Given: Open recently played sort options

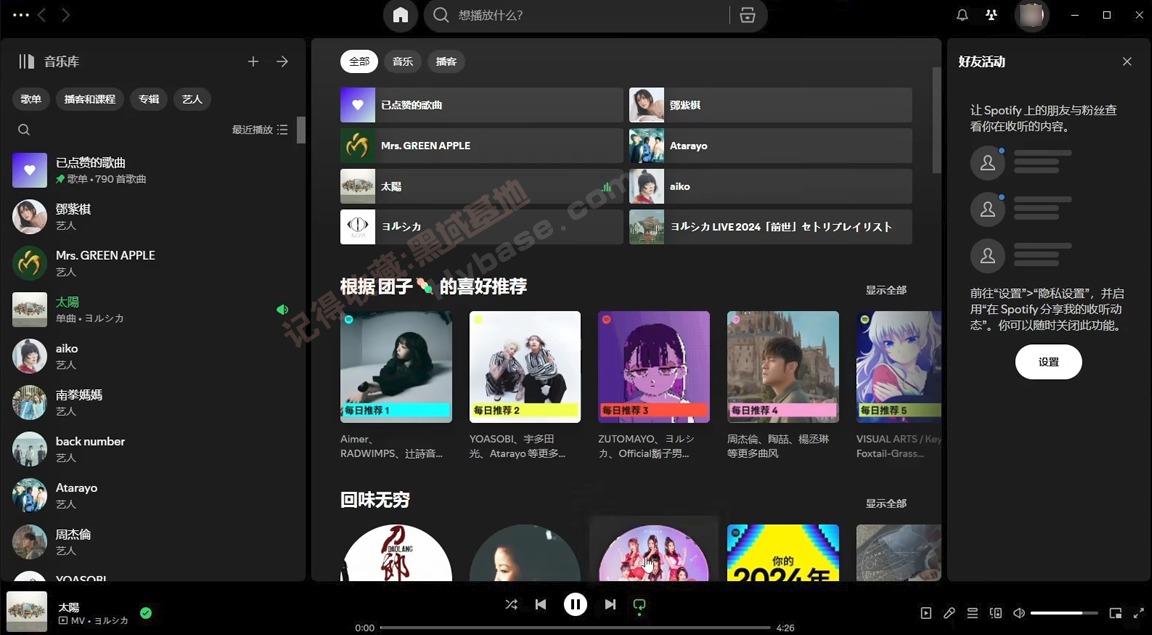Looking at the screenshot, I should pyautogui.click(x=260, y=129).
